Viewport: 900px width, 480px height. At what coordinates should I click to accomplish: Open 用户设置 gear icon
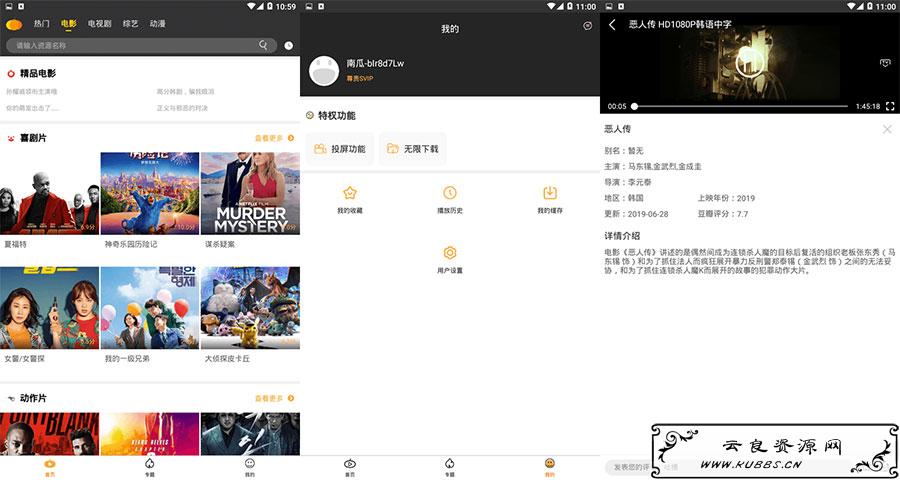coord(449,253)
